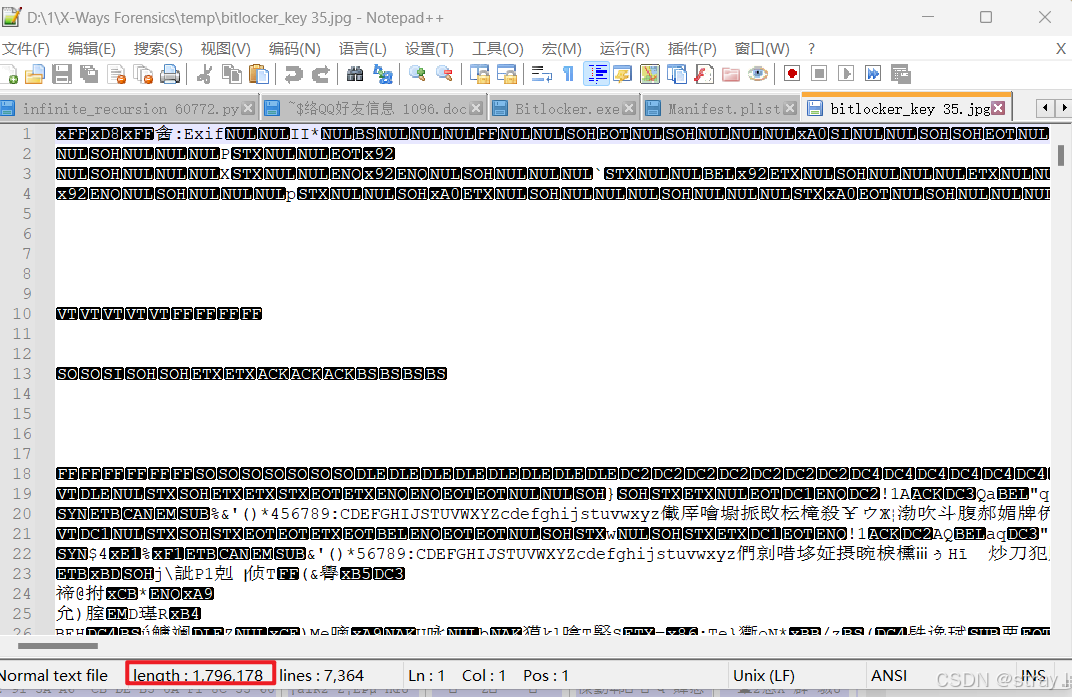Show the Document Map panel

point(650,74)
